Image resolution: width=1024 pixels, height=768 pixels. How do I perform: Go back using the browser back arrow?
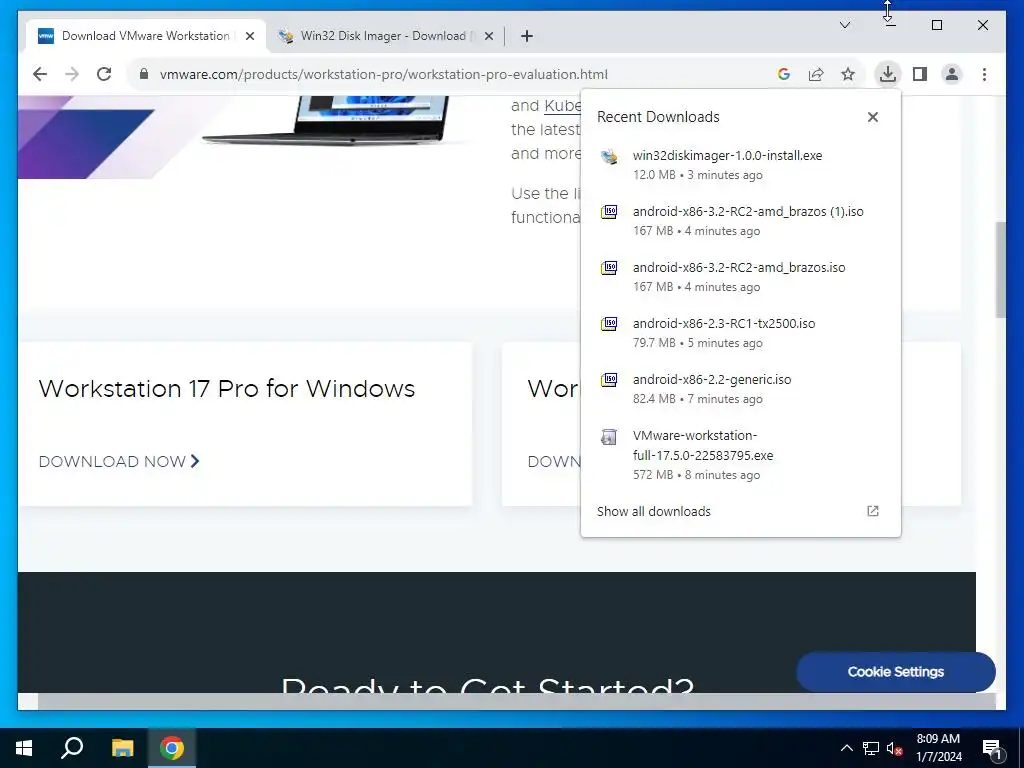[x=40, y=74]
